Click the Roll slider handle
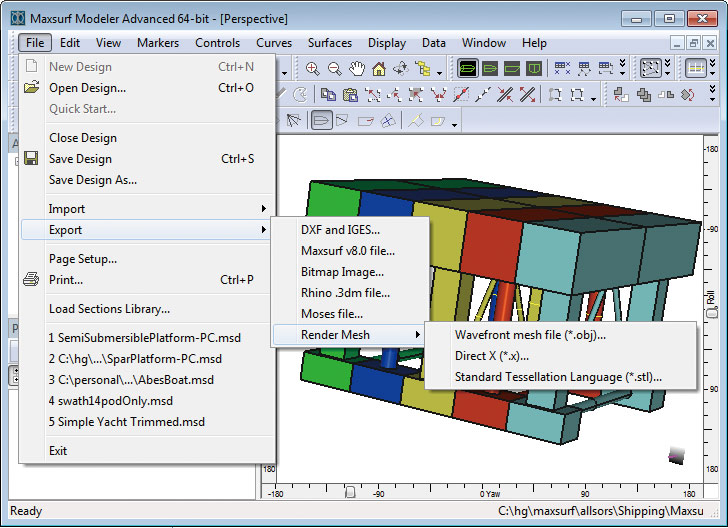The width and height of the screenshot is (728, 528). click(712, 313)
